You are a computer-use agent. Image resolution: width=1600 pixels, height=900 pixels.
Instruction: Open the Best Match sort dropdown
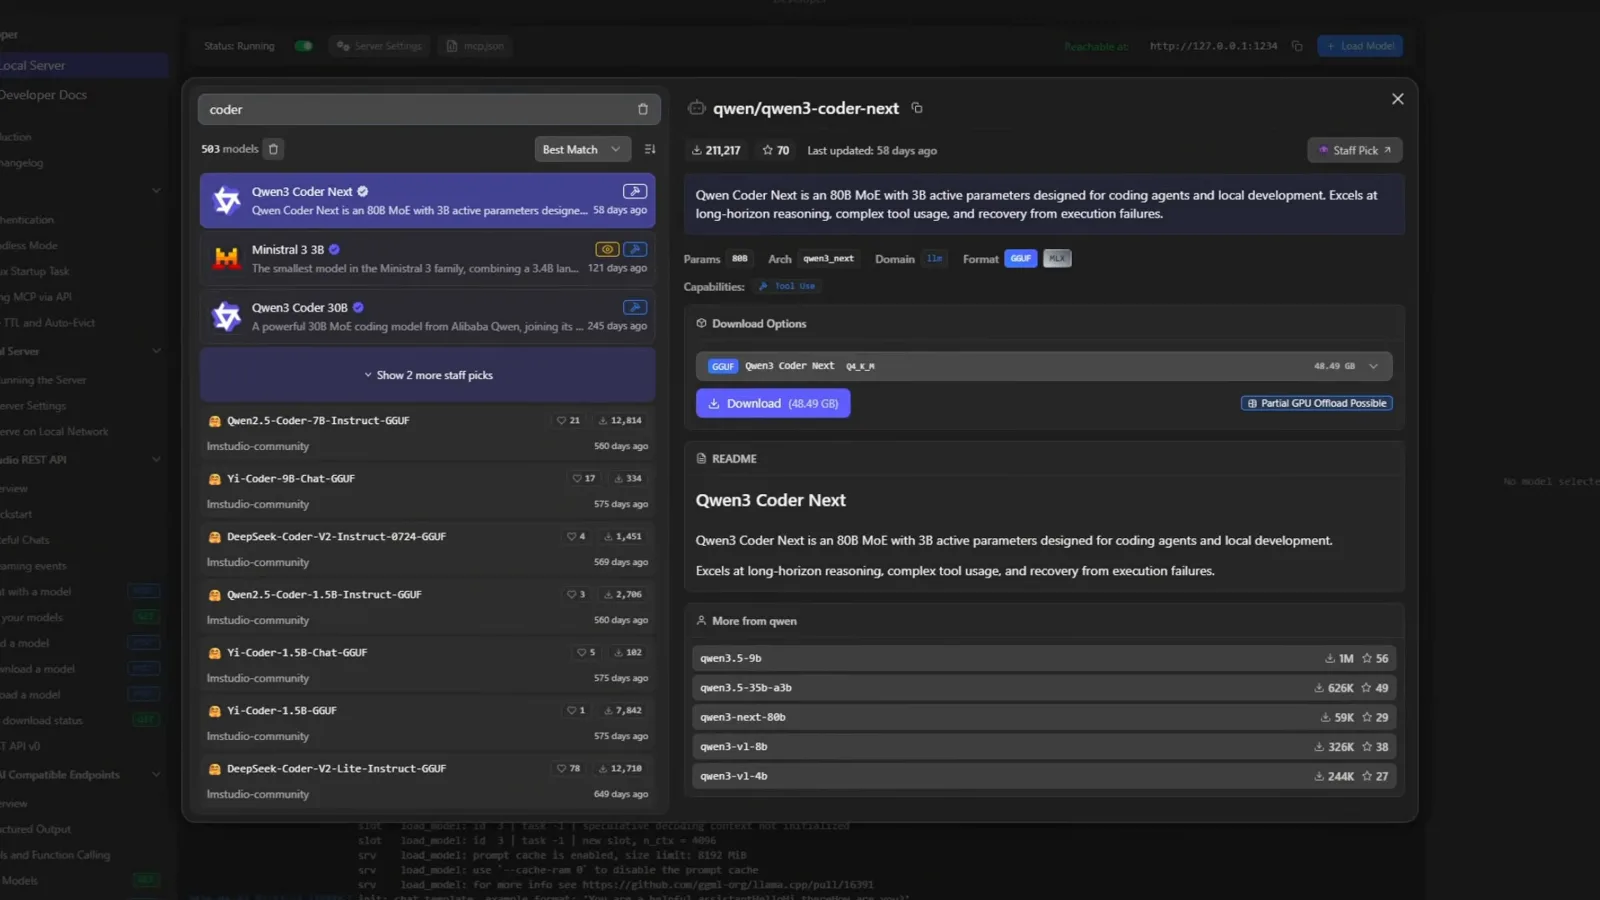582,149
